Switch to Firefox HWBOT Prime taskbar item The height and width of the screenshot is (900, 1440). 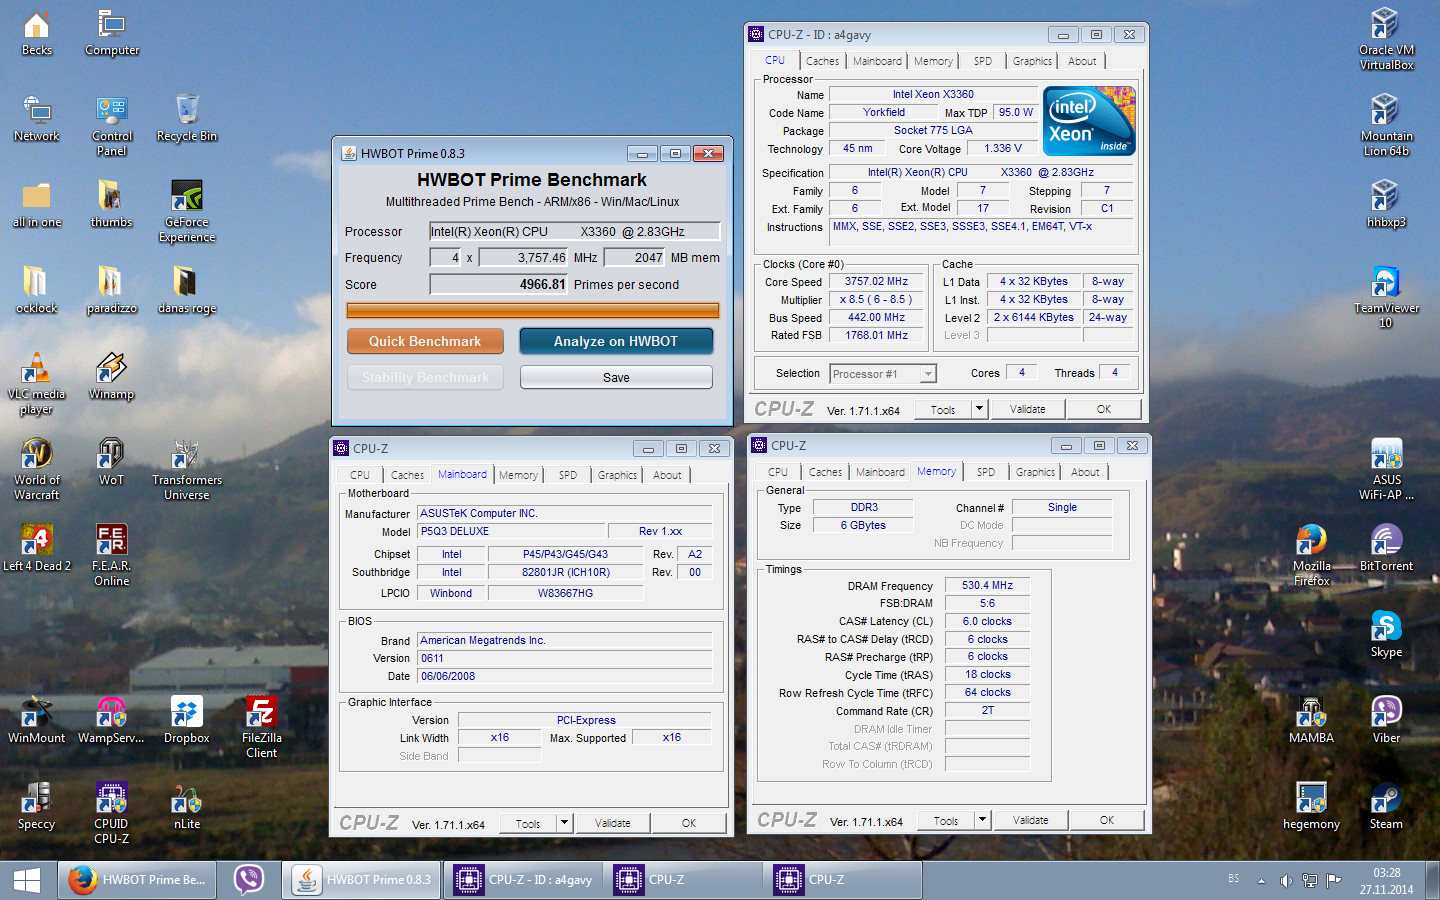point(136,880)
